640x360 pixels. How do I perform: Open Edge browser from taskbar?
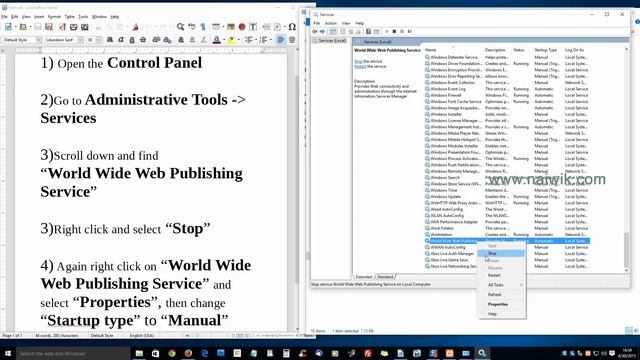204,353
